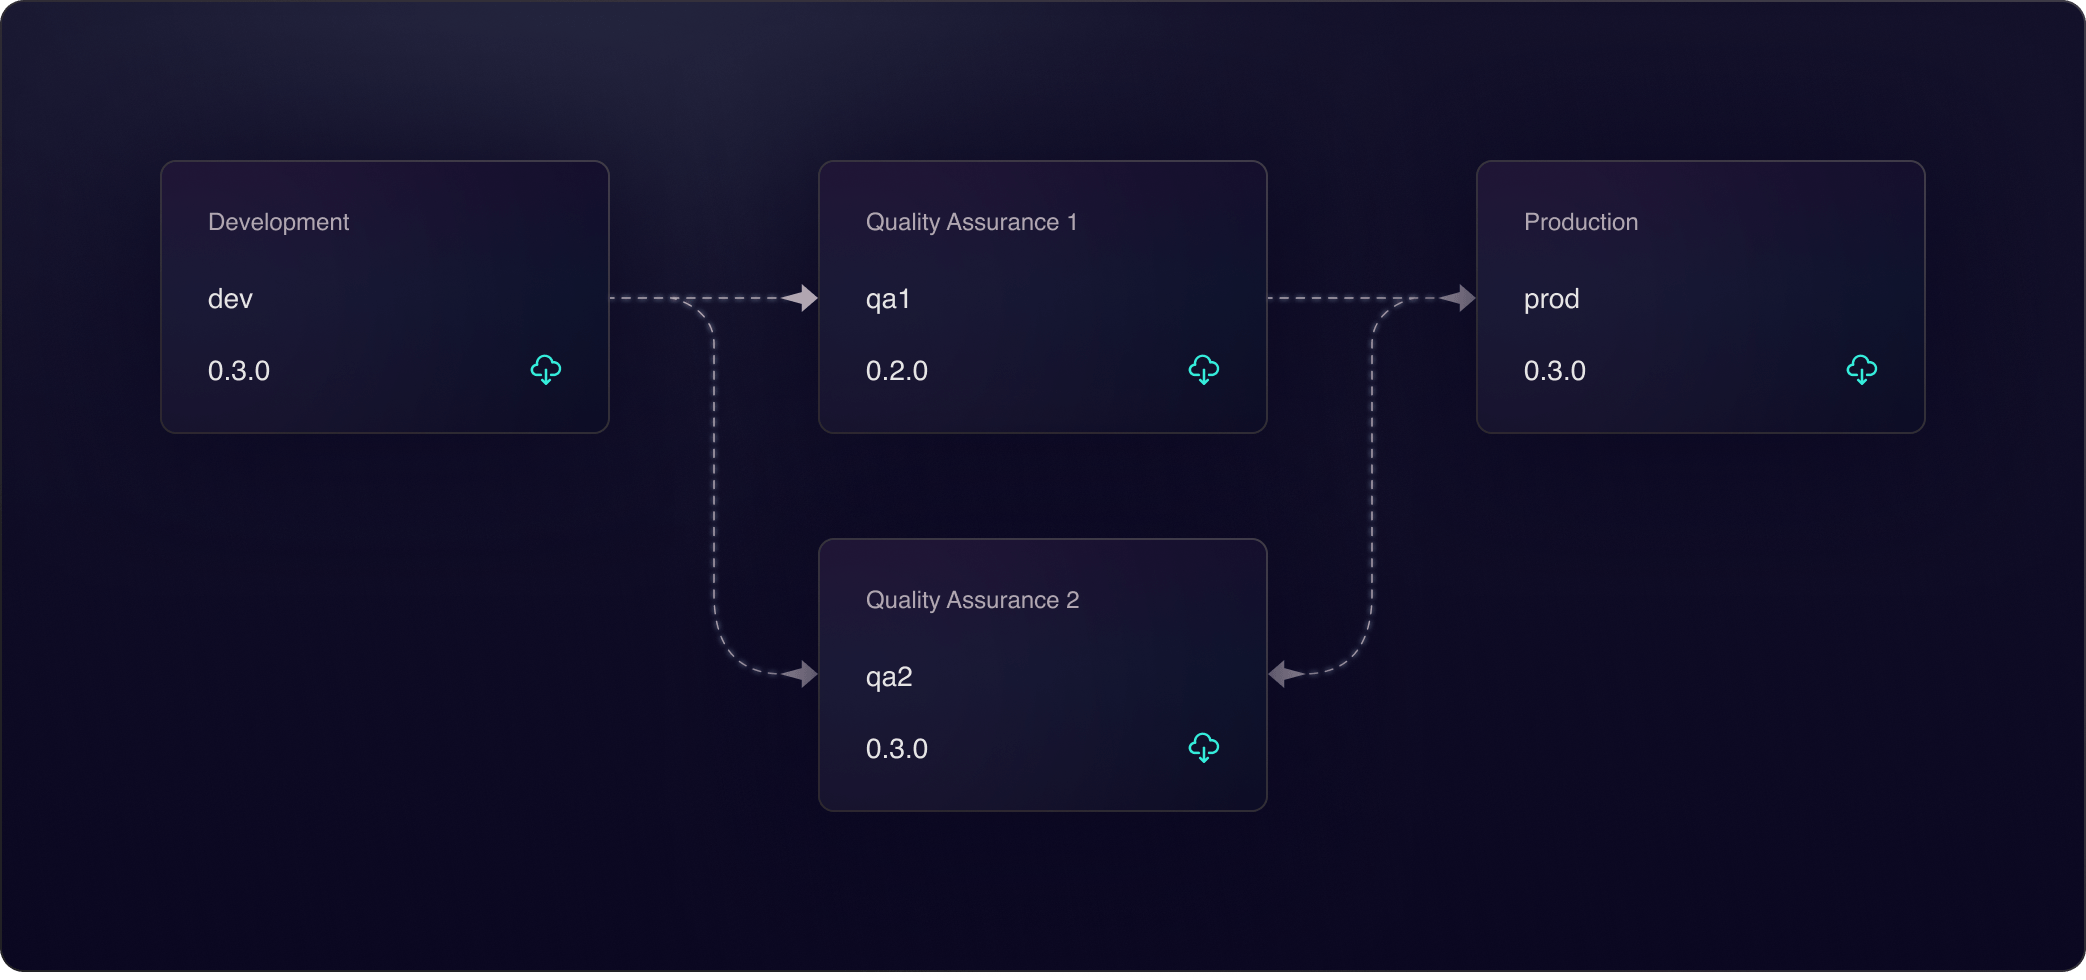Click the arrow connecting dev to qa1
This screenshot has width=2086, height=980.
click(x=800, y=296)
